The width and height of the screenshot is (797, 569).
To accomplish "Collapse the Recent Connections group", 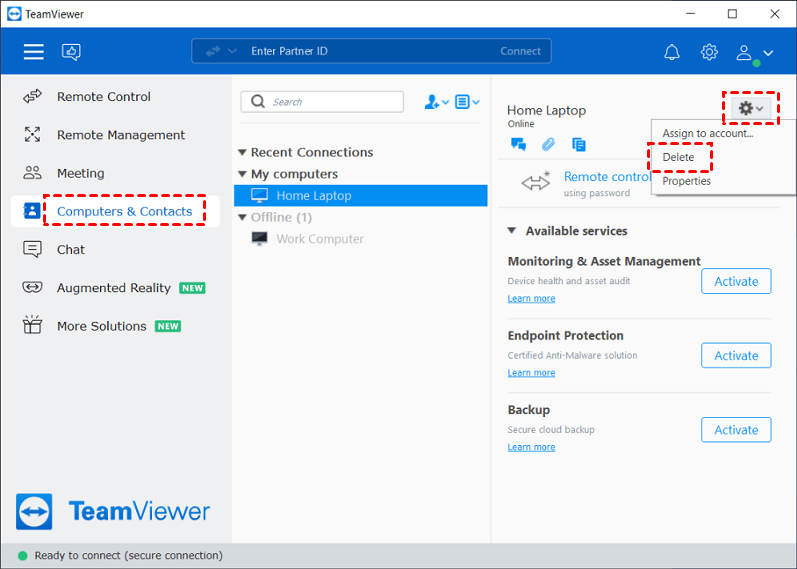I will pos(242,153).
